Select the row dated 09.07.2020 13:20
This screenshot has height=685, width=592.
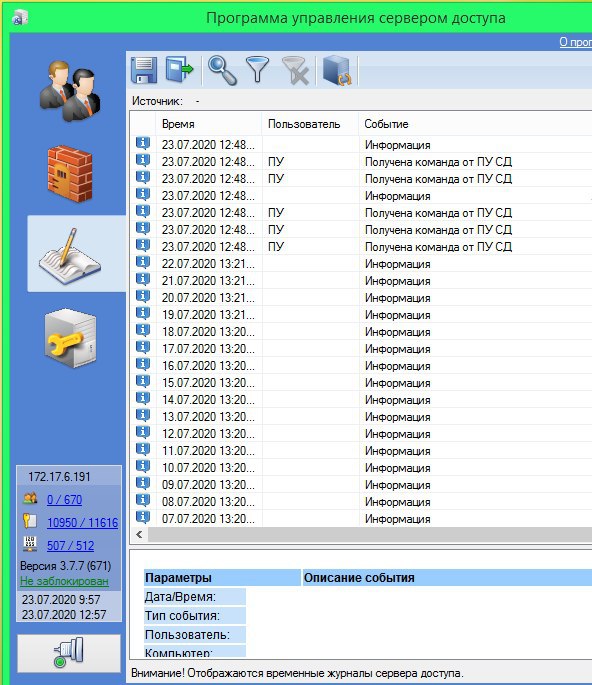pos(361,485)
